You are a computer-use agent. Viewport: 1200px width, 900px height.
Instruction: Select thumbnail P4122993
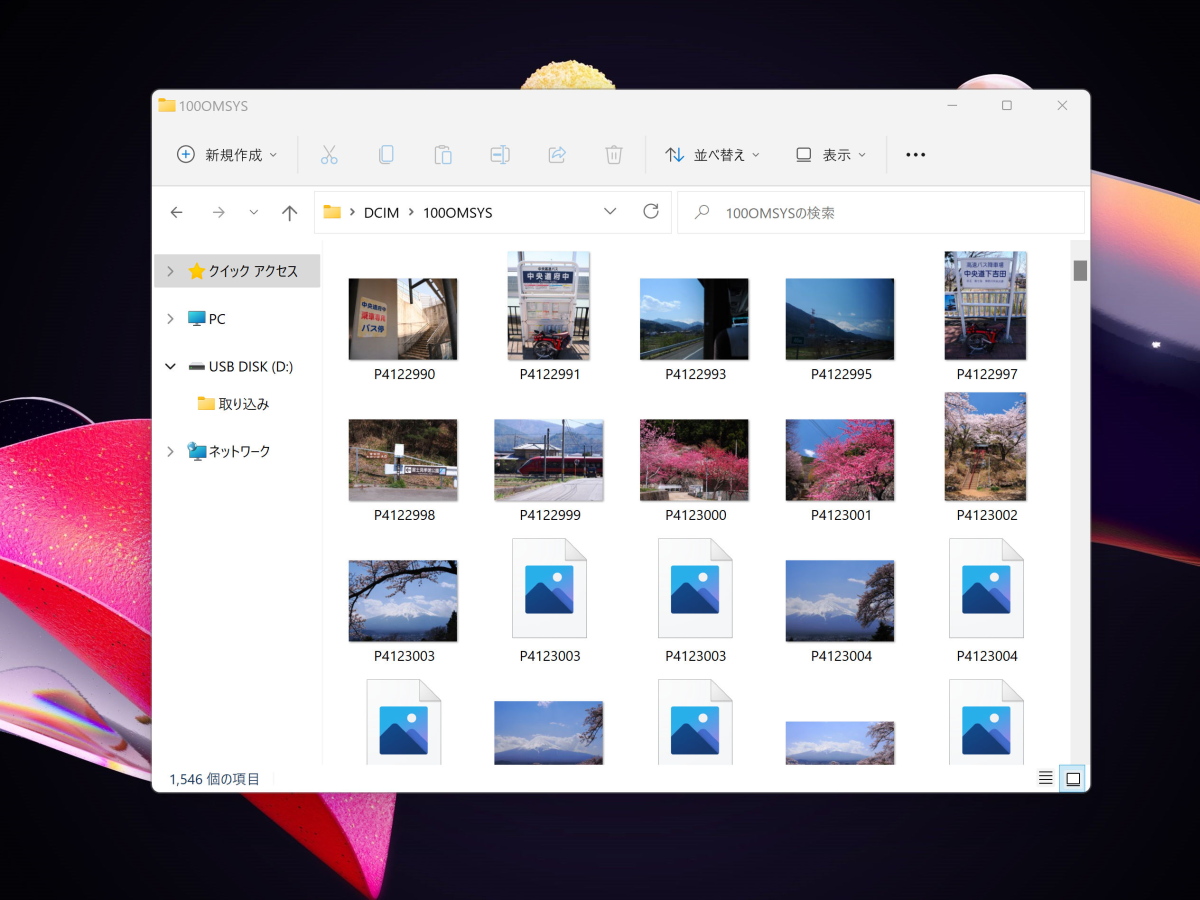click(x=694, y=319)
